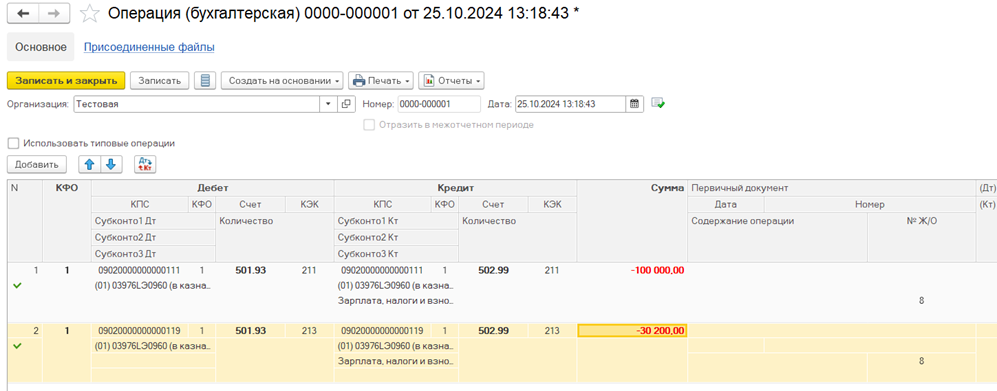Go forward with the right arrow button
Screen dimensions: 997x391
[54, 14]
